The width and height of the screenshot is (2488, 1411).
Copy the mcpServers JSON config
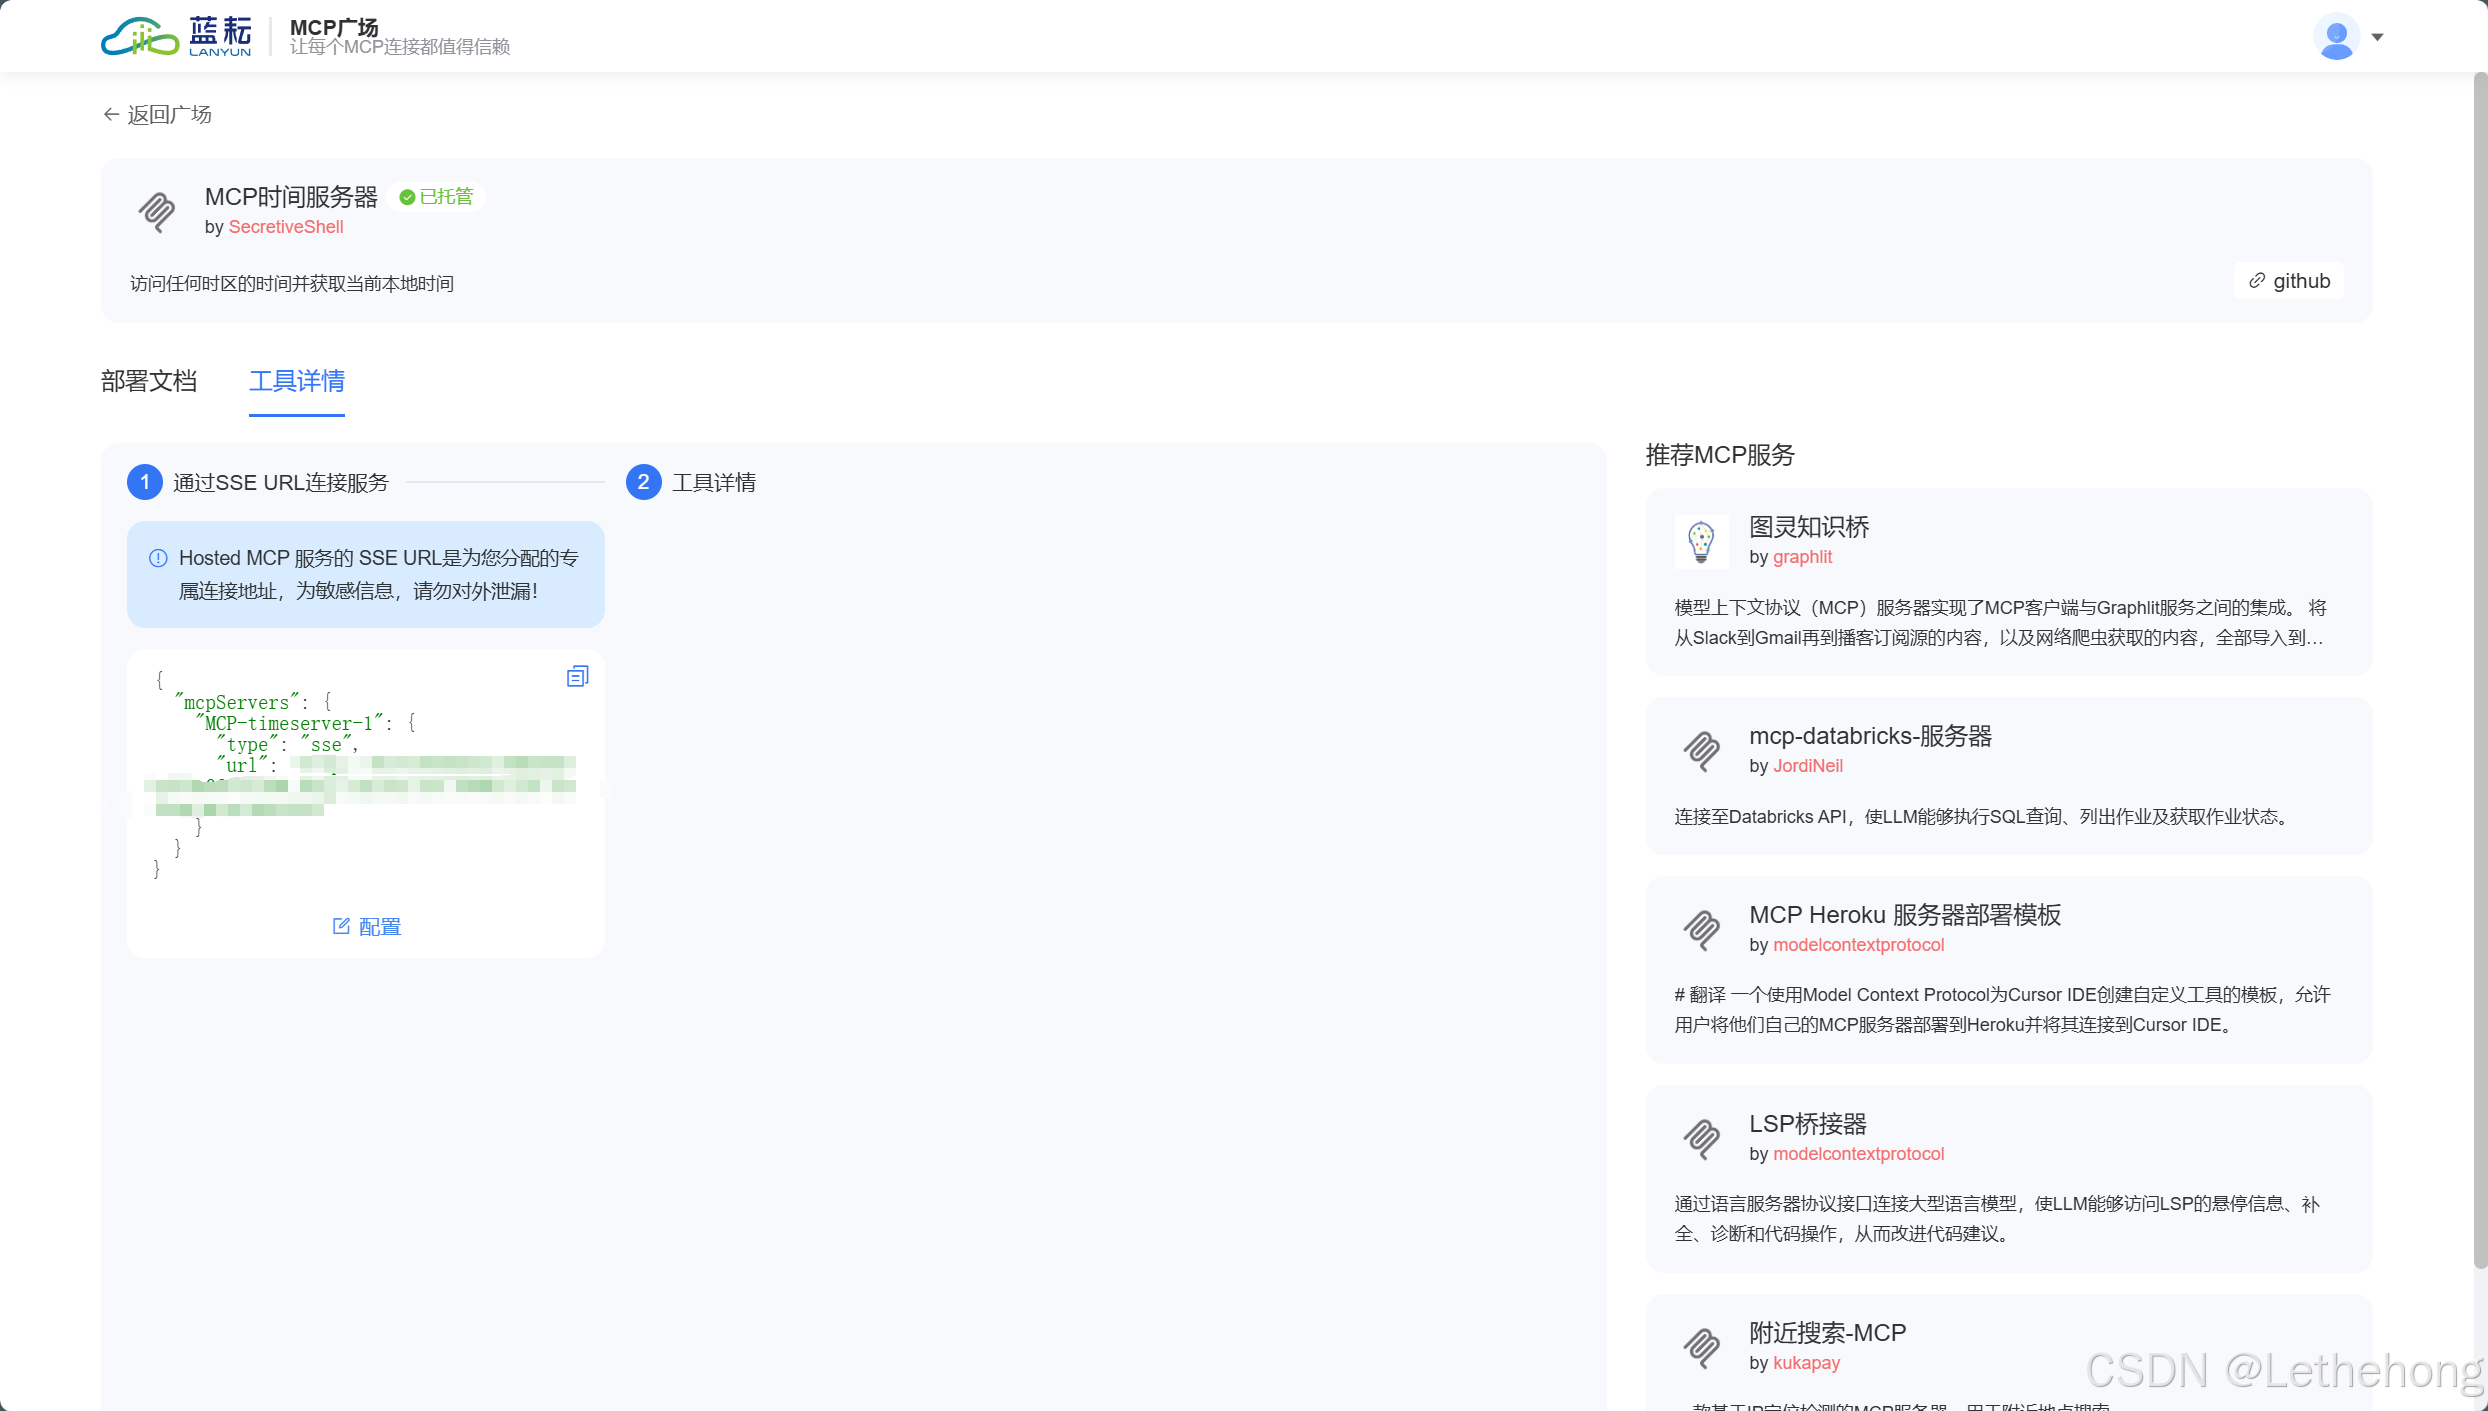coord(578,677)
